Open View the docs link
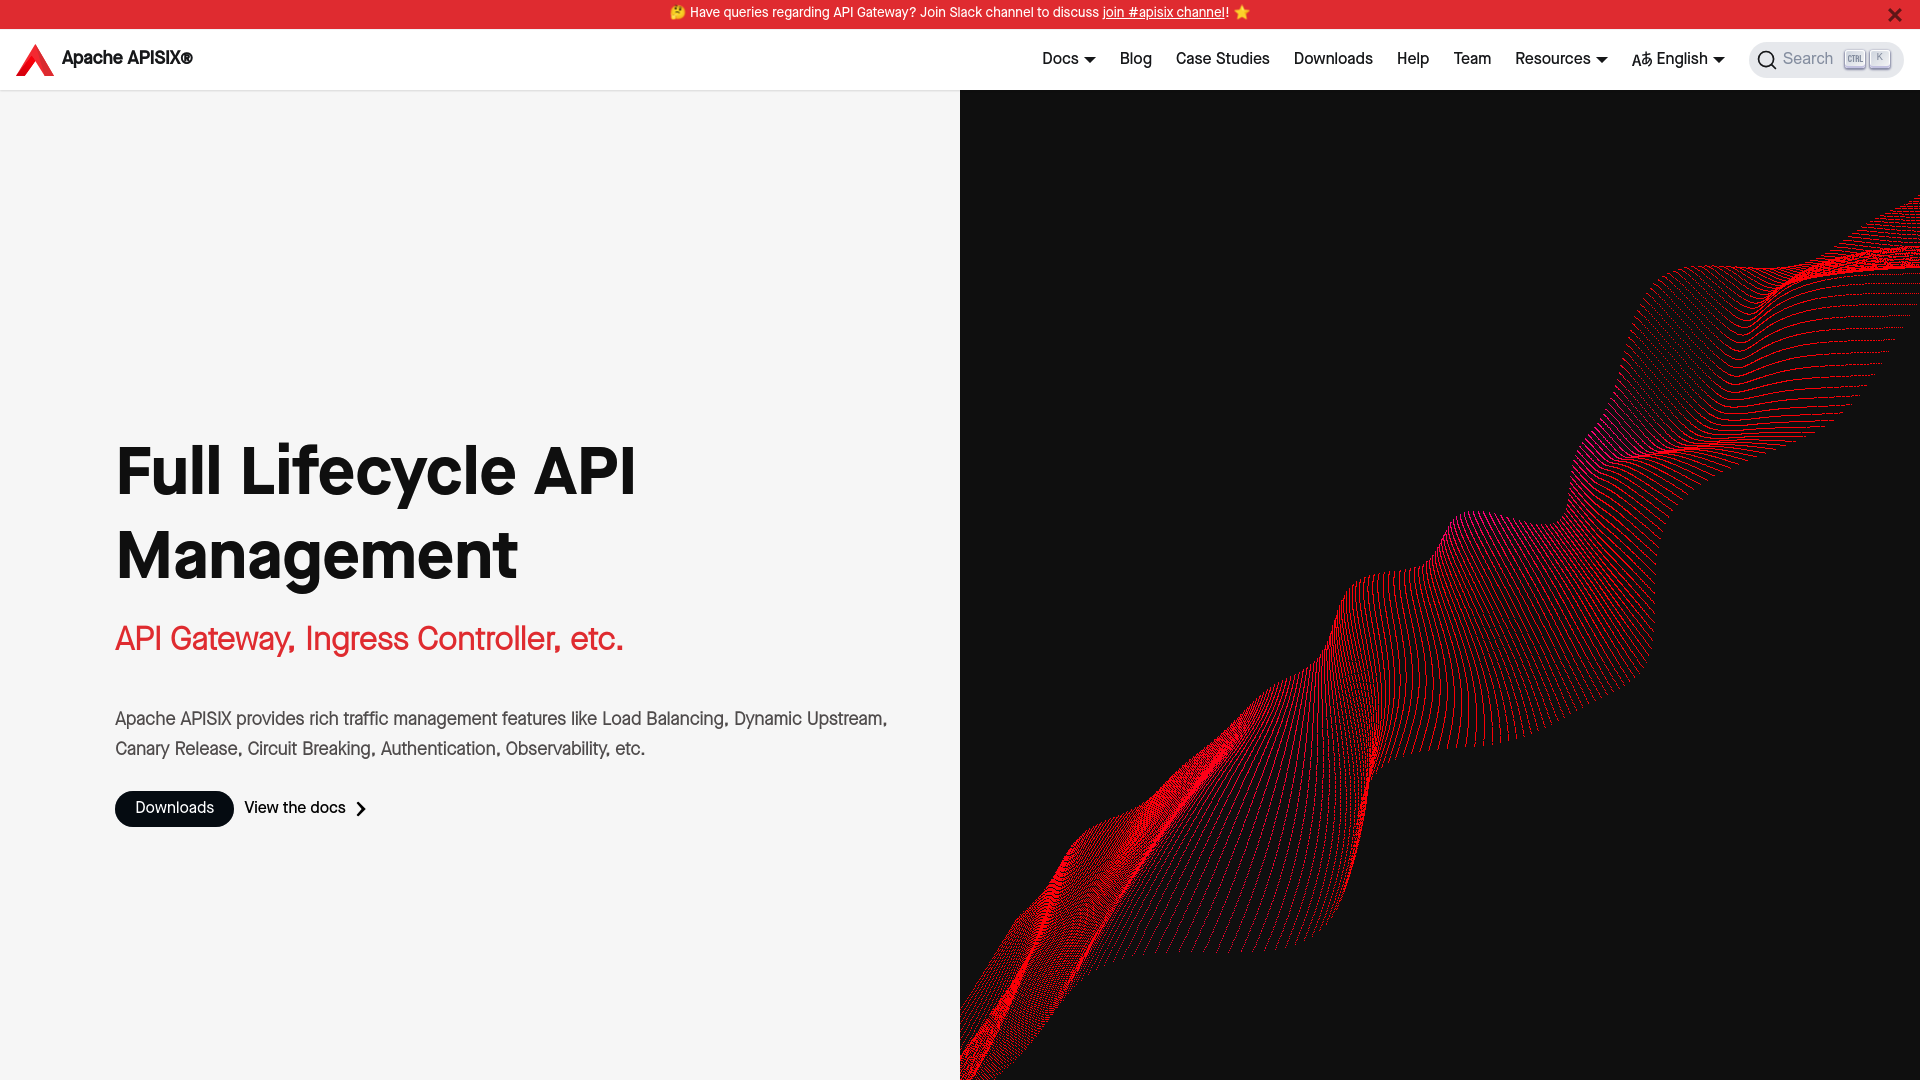This screenshot has width=1920, height=1080. [x=305, y=808]
